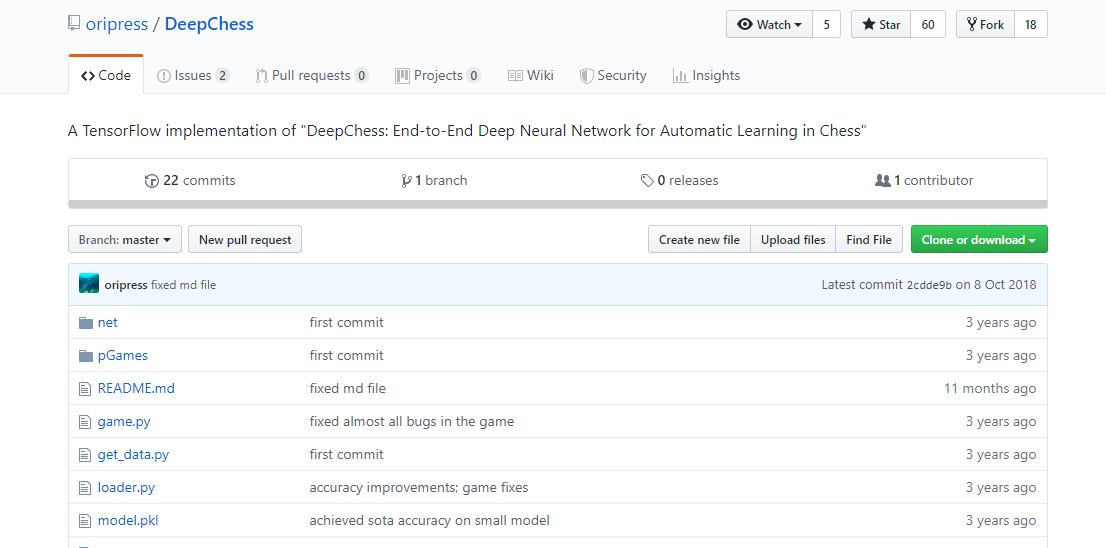The image size is (1106, 548).
Task: Open the stargazers count 60
Action: coord(928,25)
